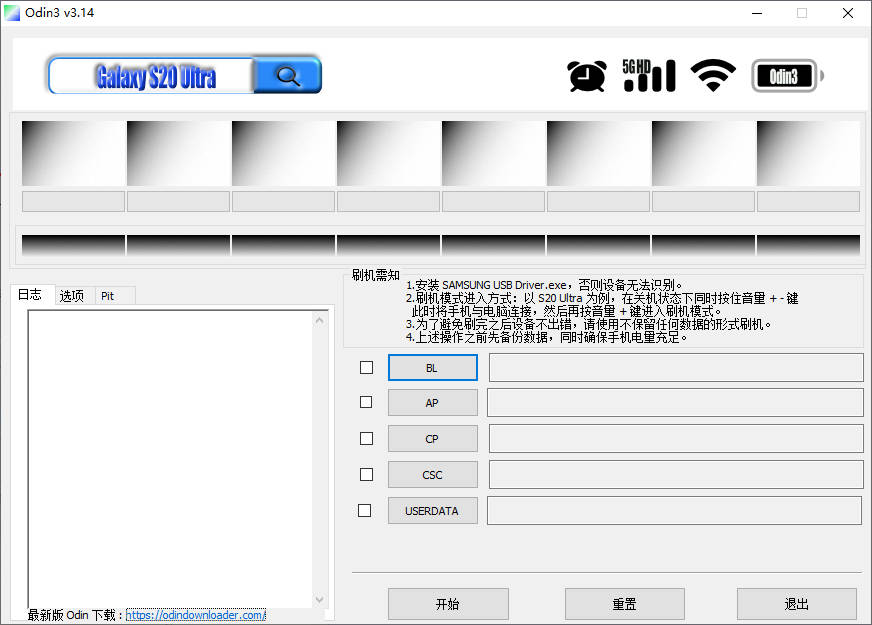Enable the AP checkbox
The width and height of the screenshot is (872, 625).
click(366, 402)
